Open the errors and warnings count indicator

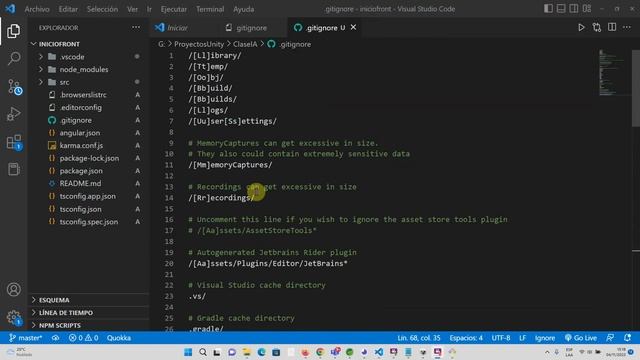click(83, 338)
